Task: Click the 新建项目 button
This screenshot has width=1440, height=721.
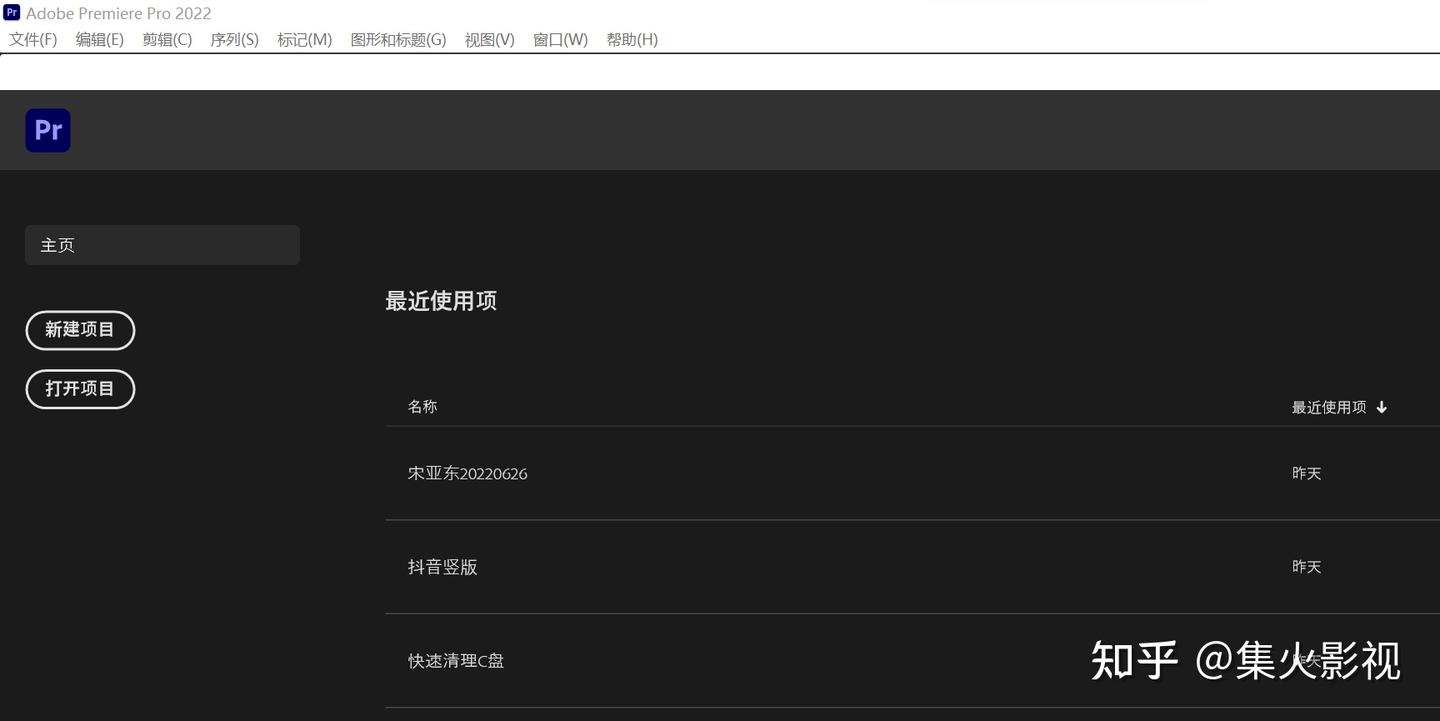Action: pyautogui.click(x=80, y=330)
